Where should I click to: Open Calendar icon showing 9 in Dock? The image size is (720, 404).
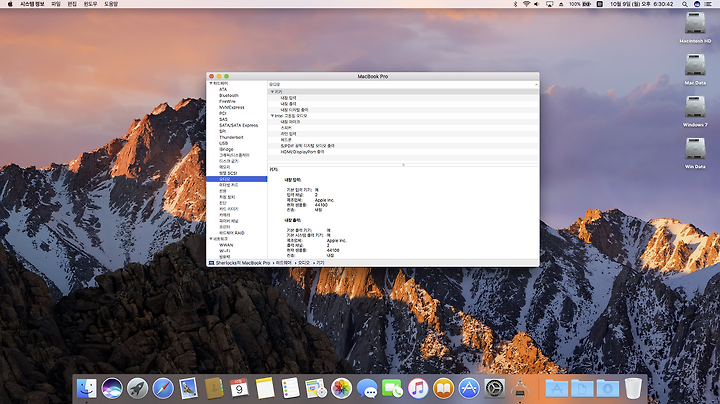coord(239,388)
